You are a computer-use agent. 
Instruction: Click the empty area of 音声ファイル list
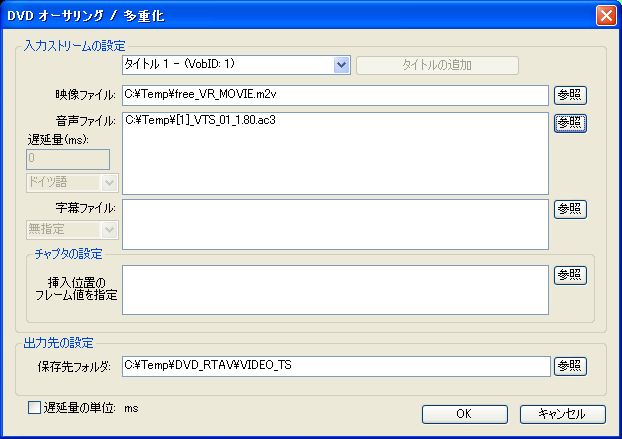coord(336,165)
